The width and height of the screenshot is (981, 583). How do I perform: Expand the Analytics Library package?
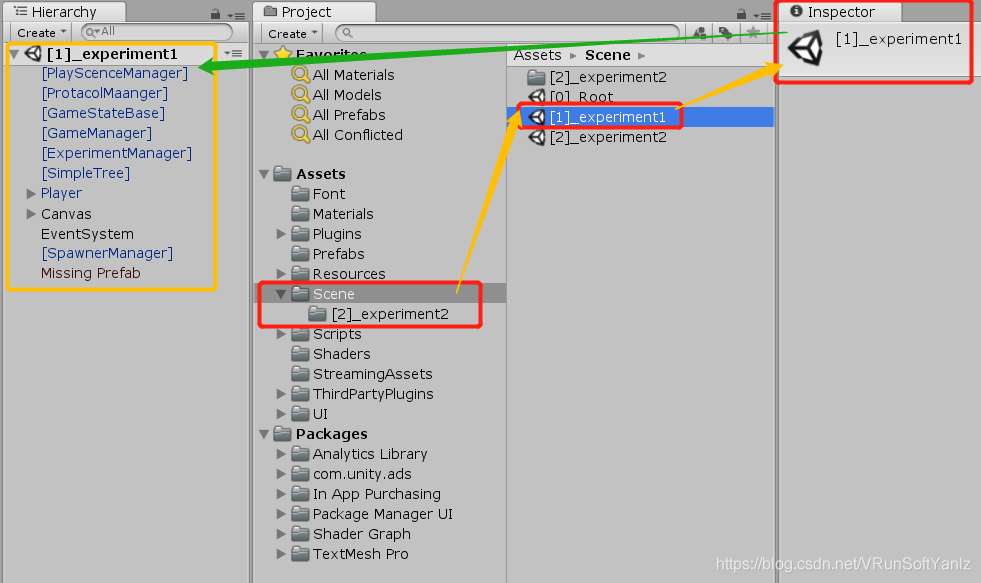[x=282, y=454]
